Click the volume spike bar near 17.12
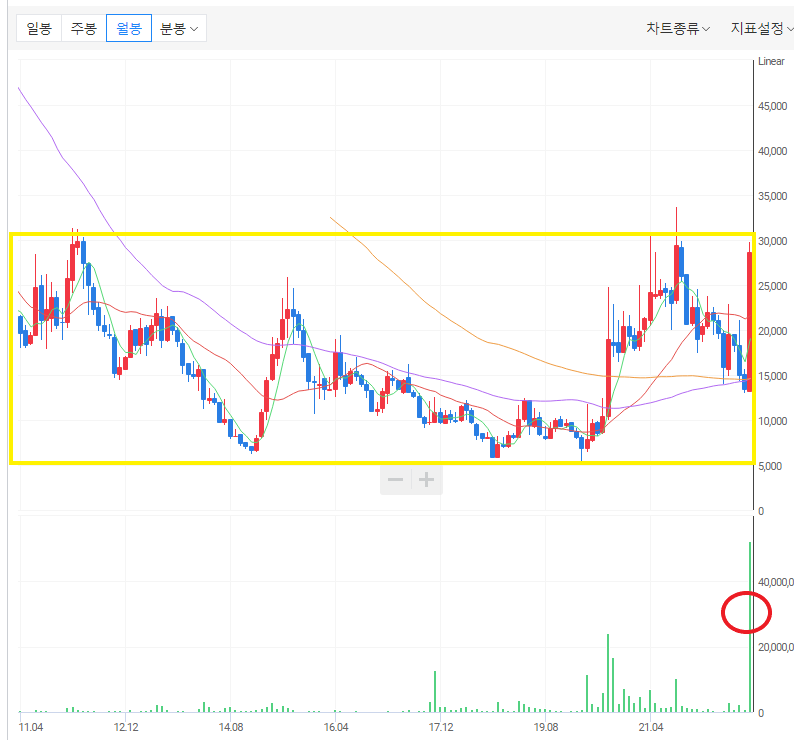Image resolution: width=794 pixels, height=740 pixels. coord(435,692)
